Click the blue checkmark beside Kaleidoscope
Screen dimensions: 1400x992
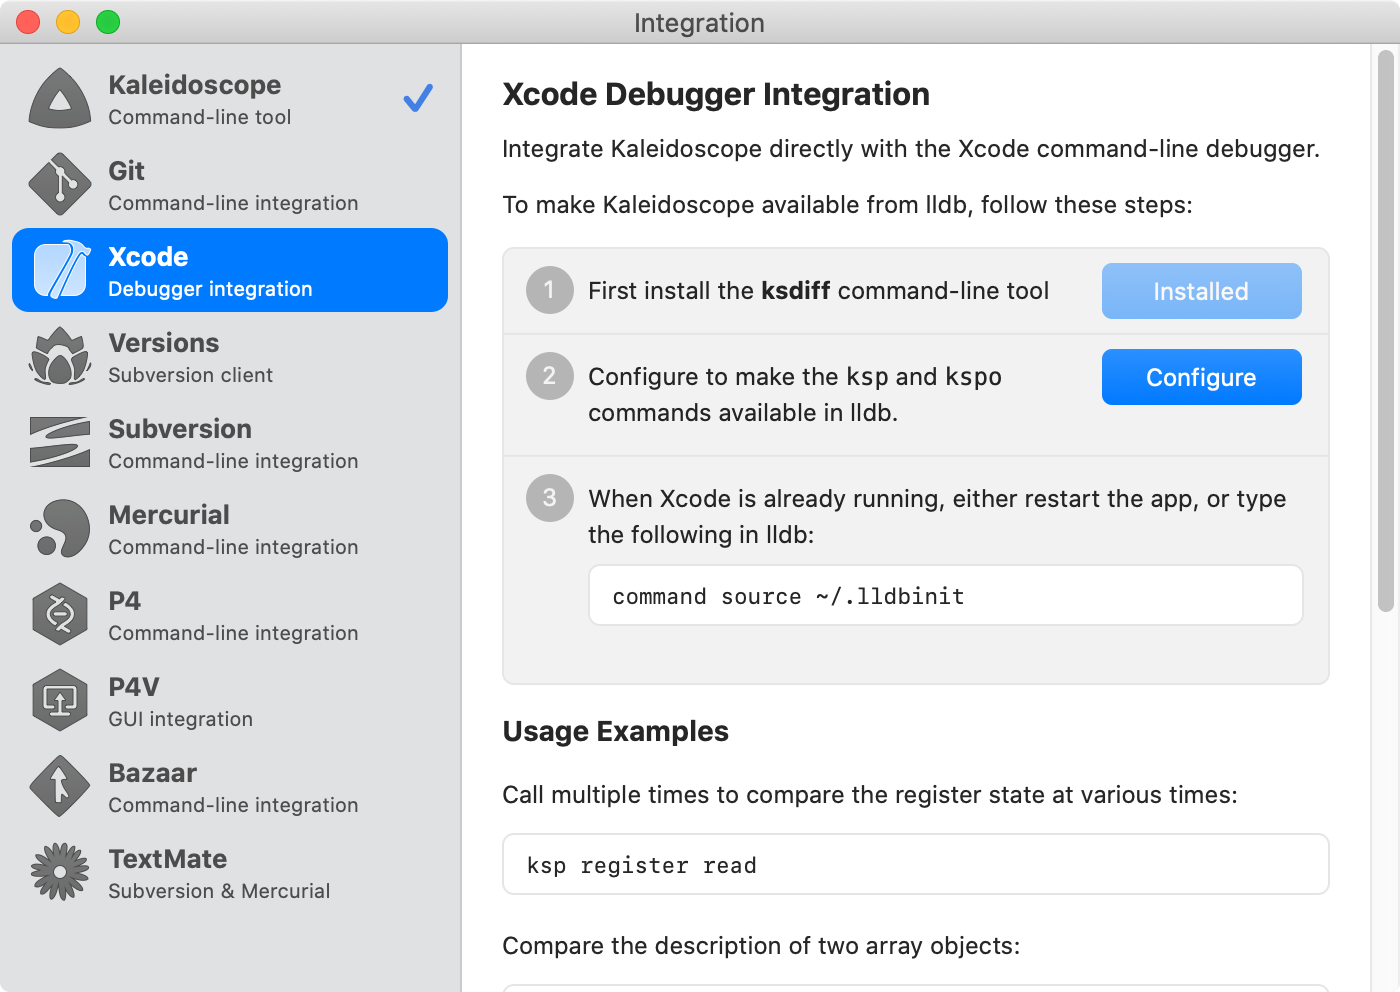tap(418, 98)
